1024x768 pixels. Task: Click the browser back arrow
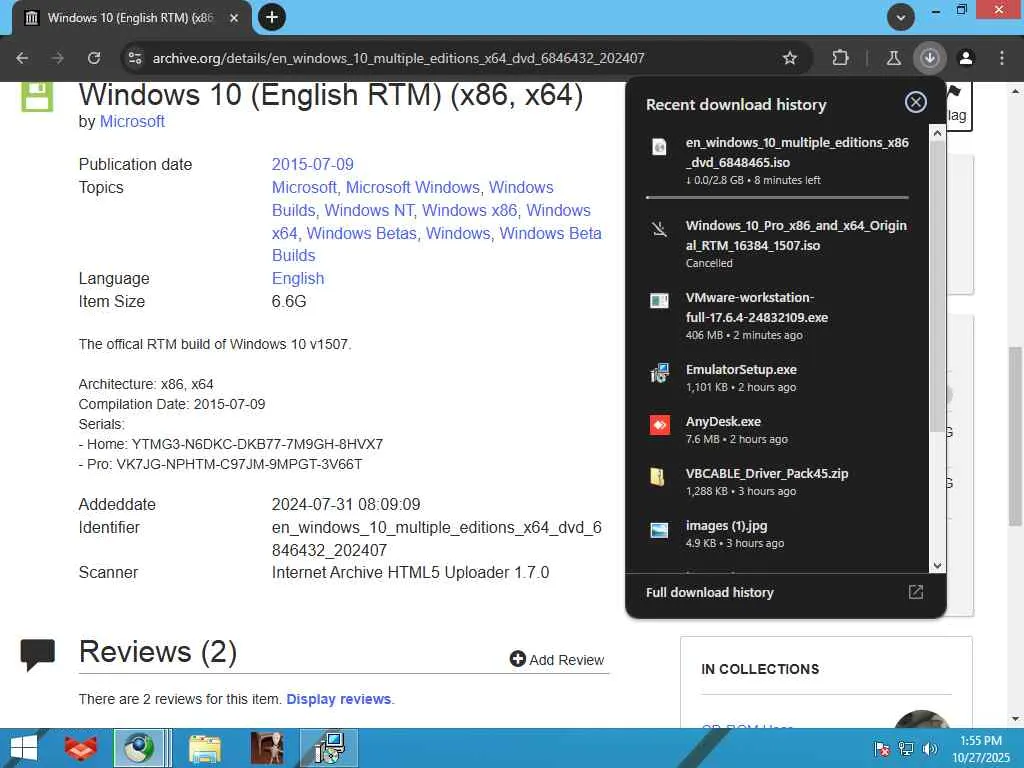(22, 58)
